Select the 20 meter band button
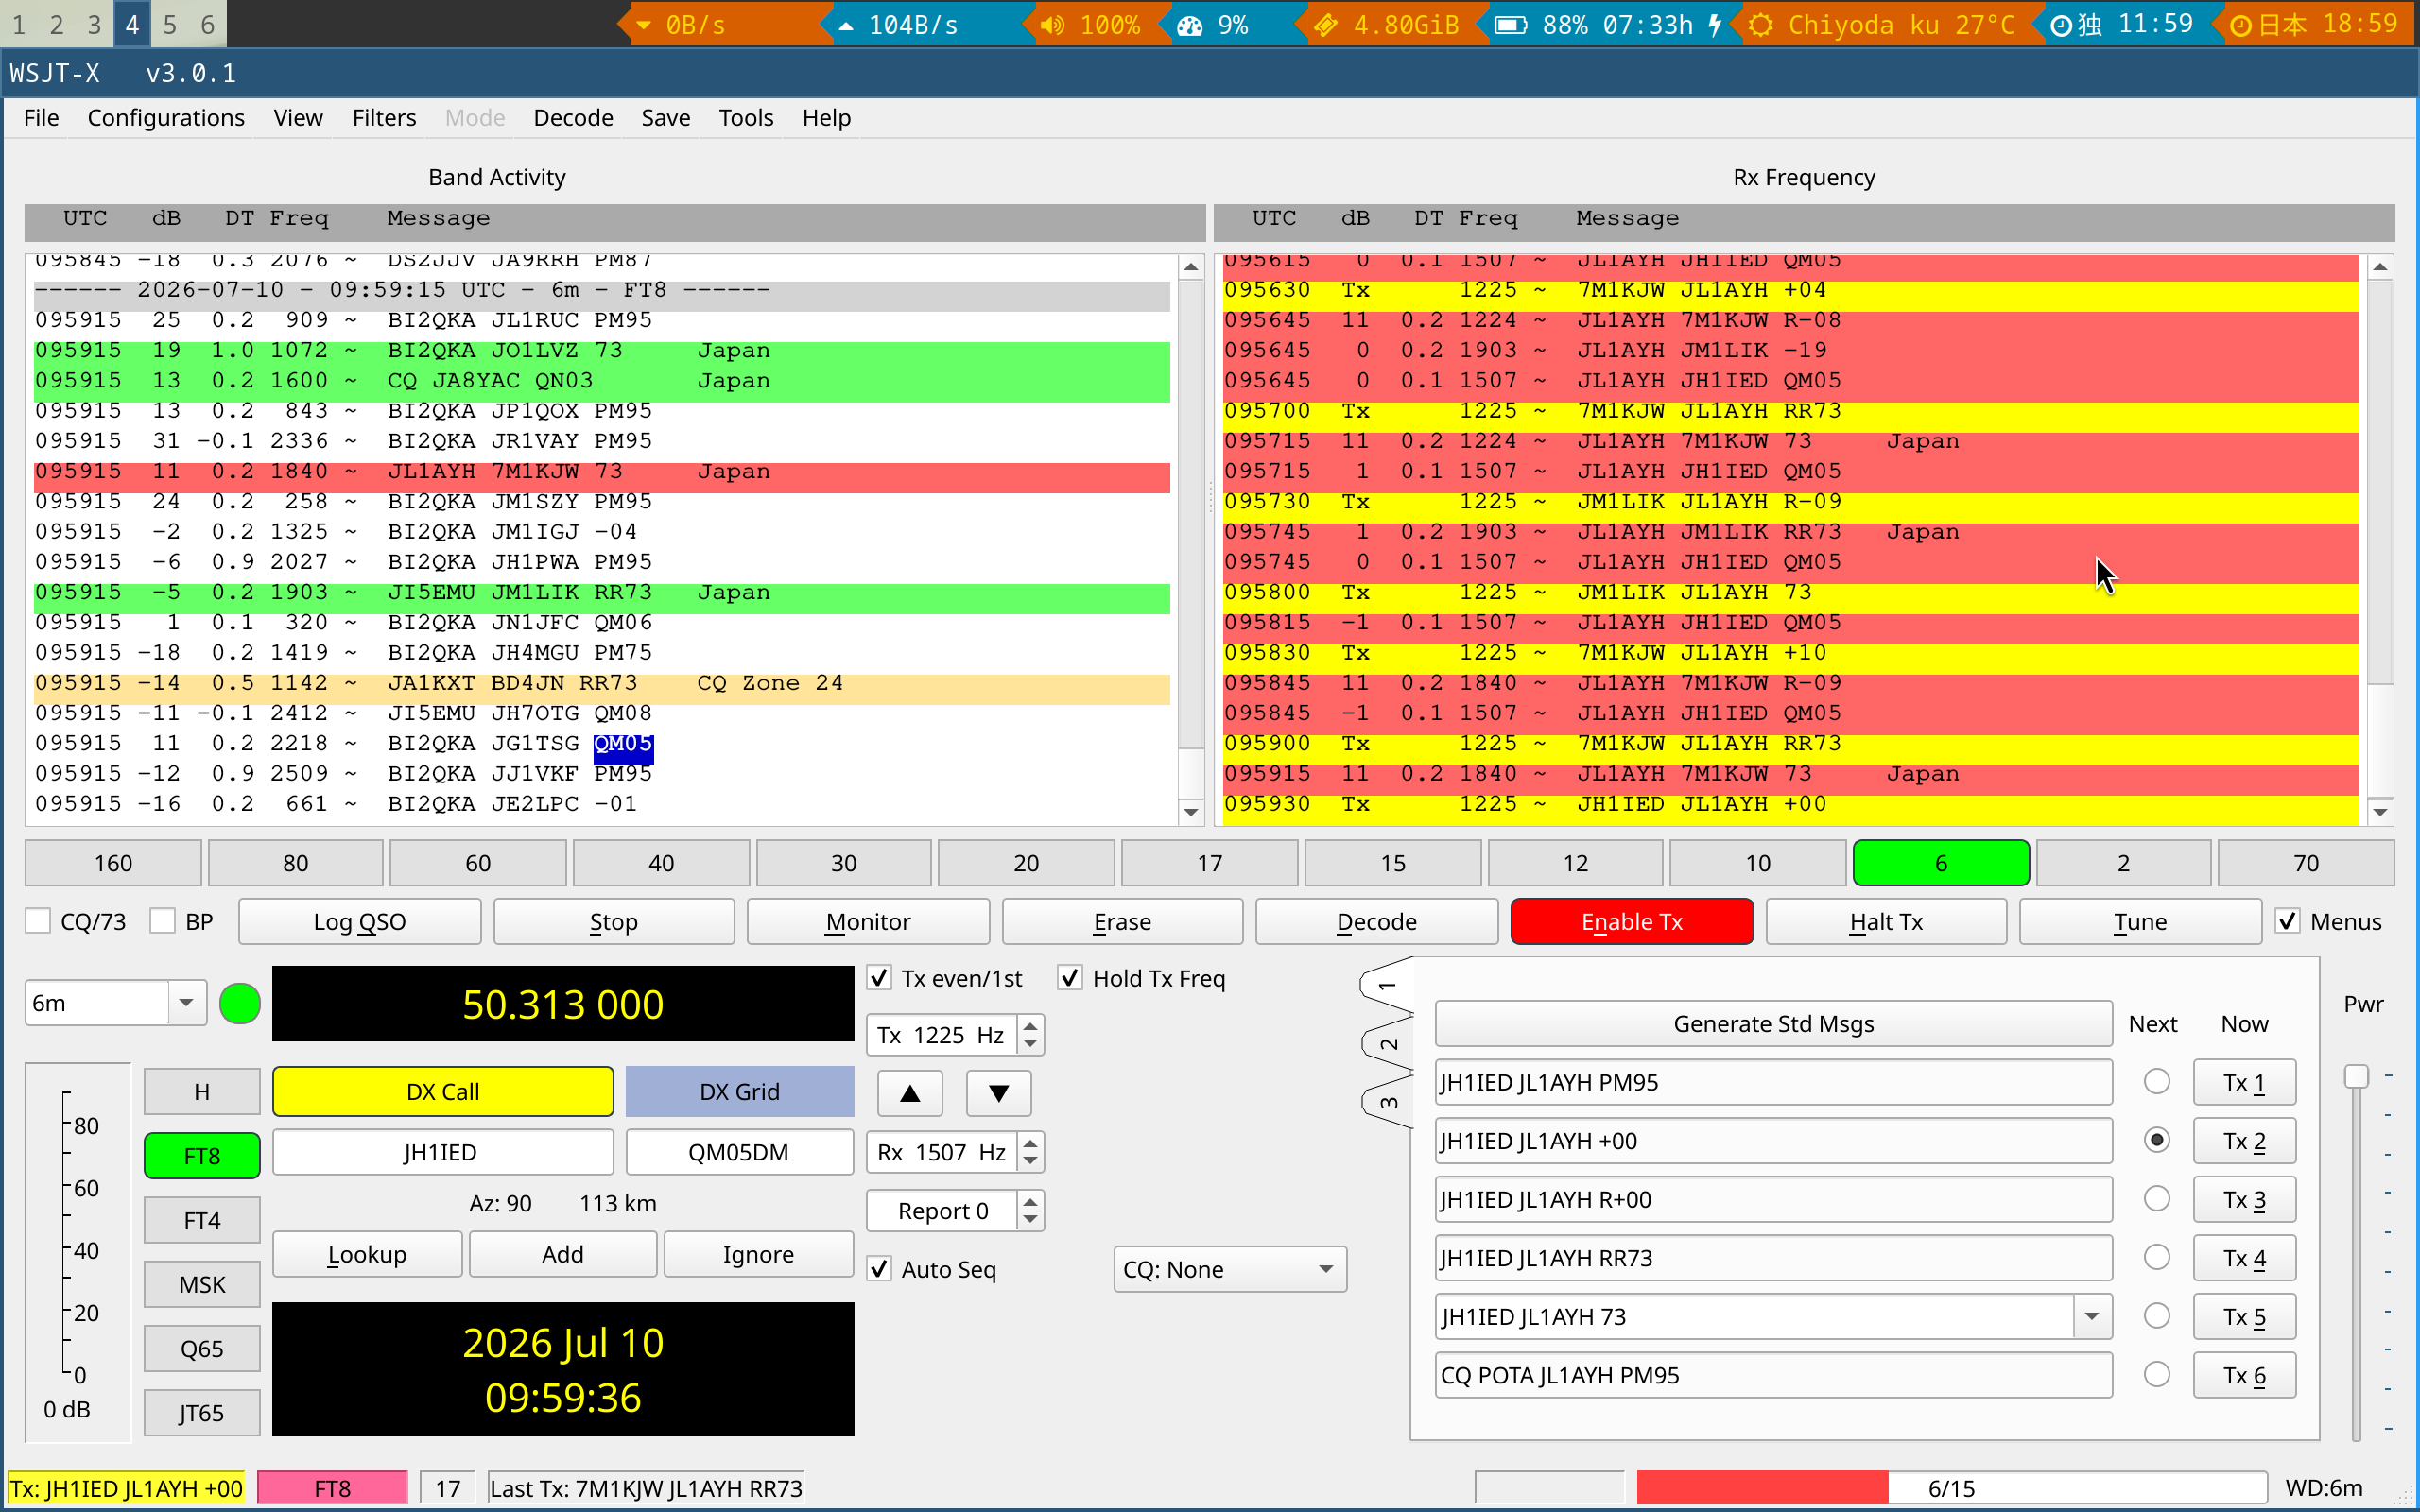Image resolution: width=2420 pixels, height=1512 pixels. pos(1026,862)
